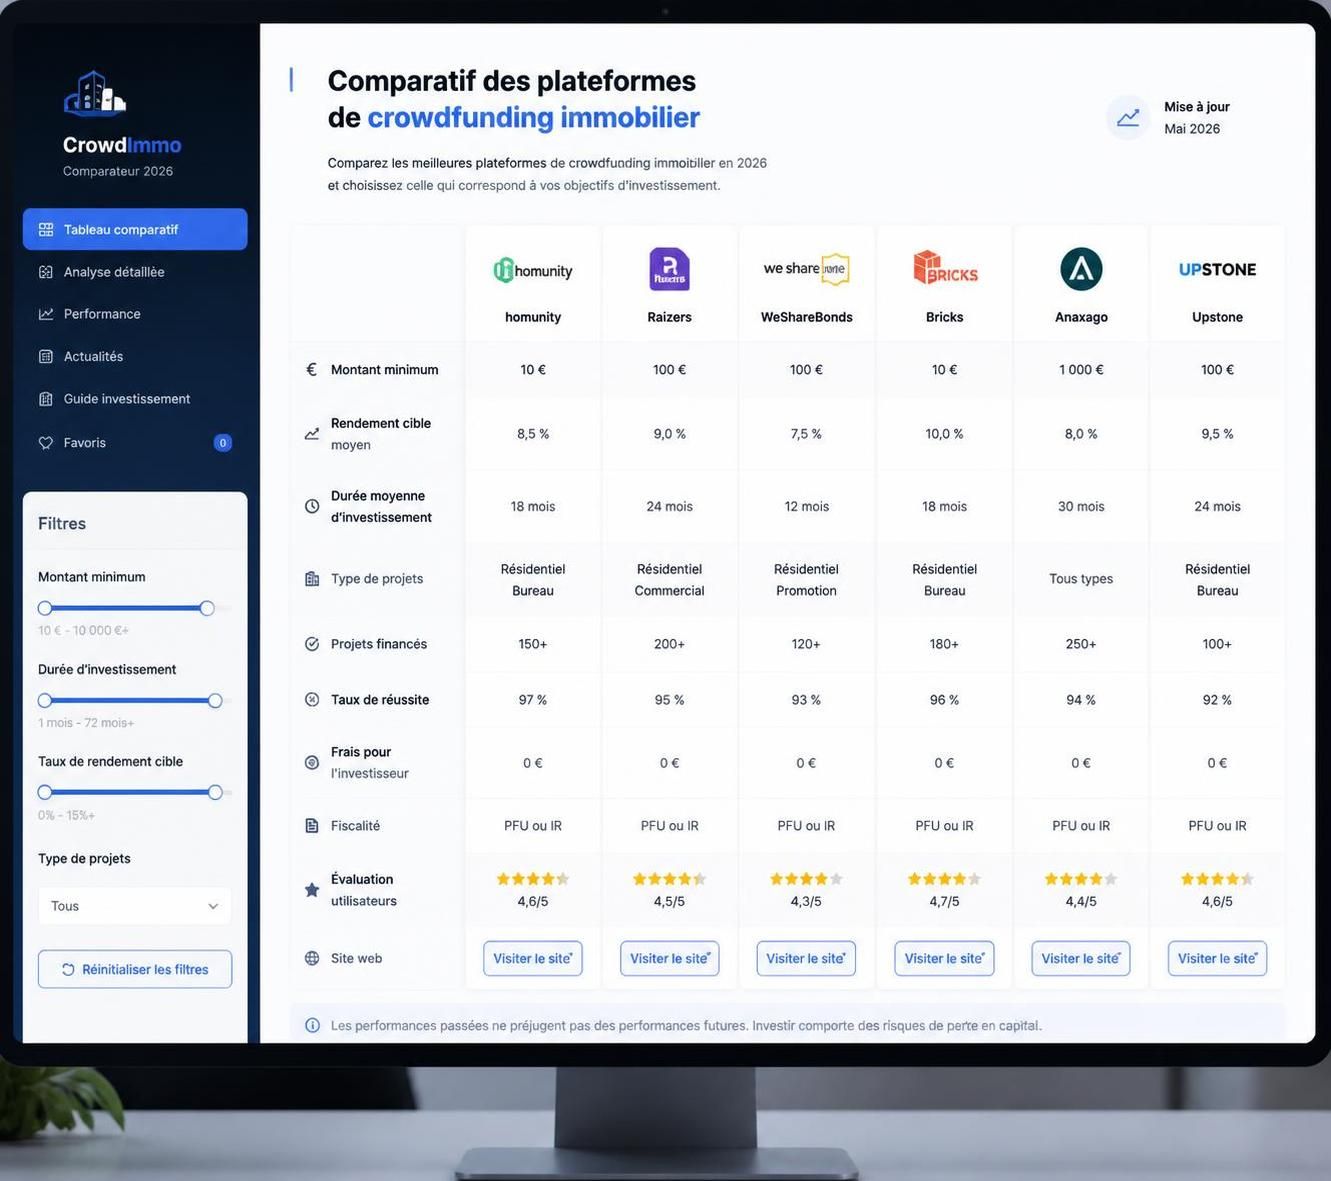Click the document icon beside Fiscalité
This screenshot has height=1181, width=1331.
[x=312, y=826]
